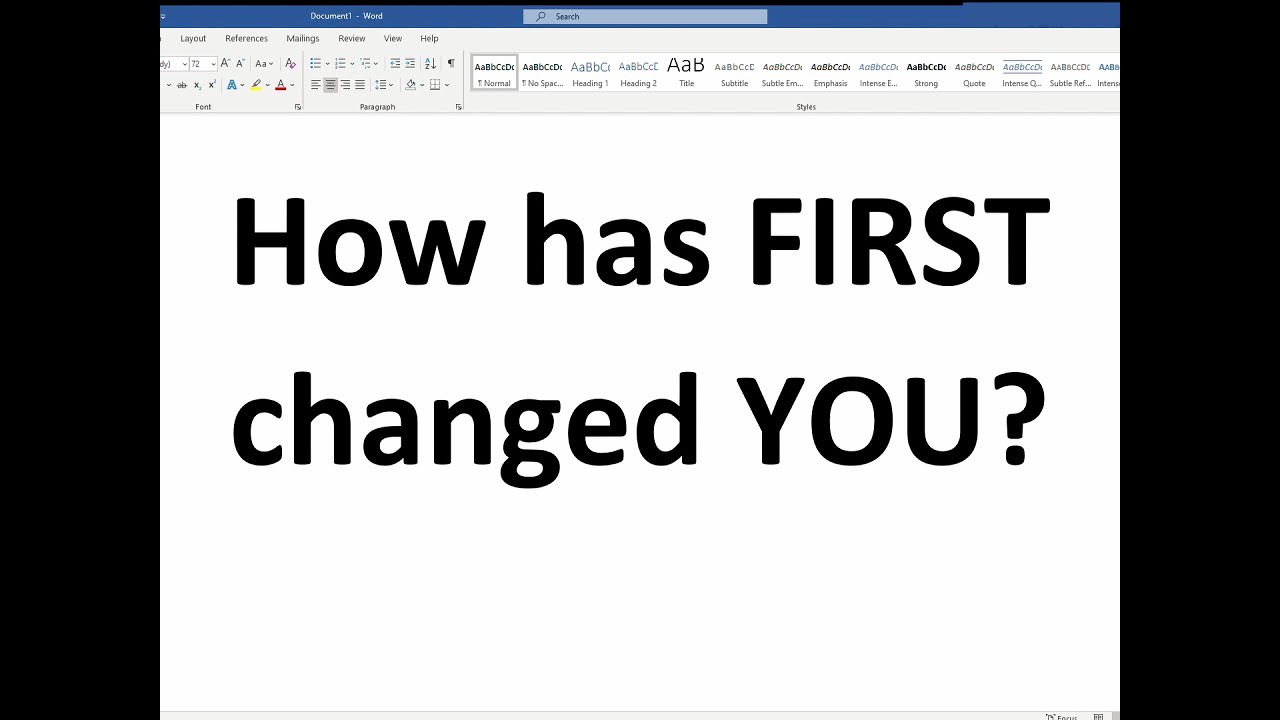Align text to the right
This screenshot has width=1280, height=720.
click(345, 85)
